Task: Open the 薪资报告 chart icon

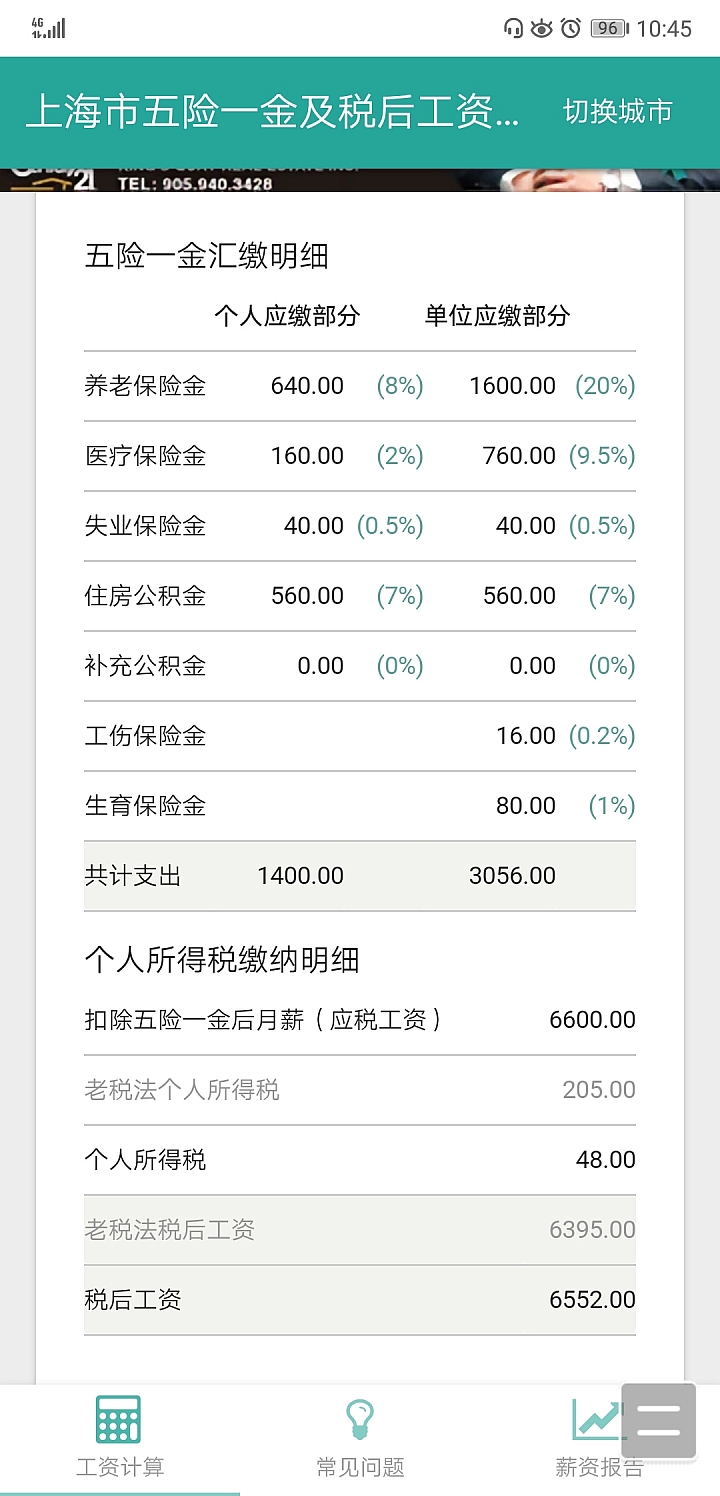Action: (x=597, y=1419)
